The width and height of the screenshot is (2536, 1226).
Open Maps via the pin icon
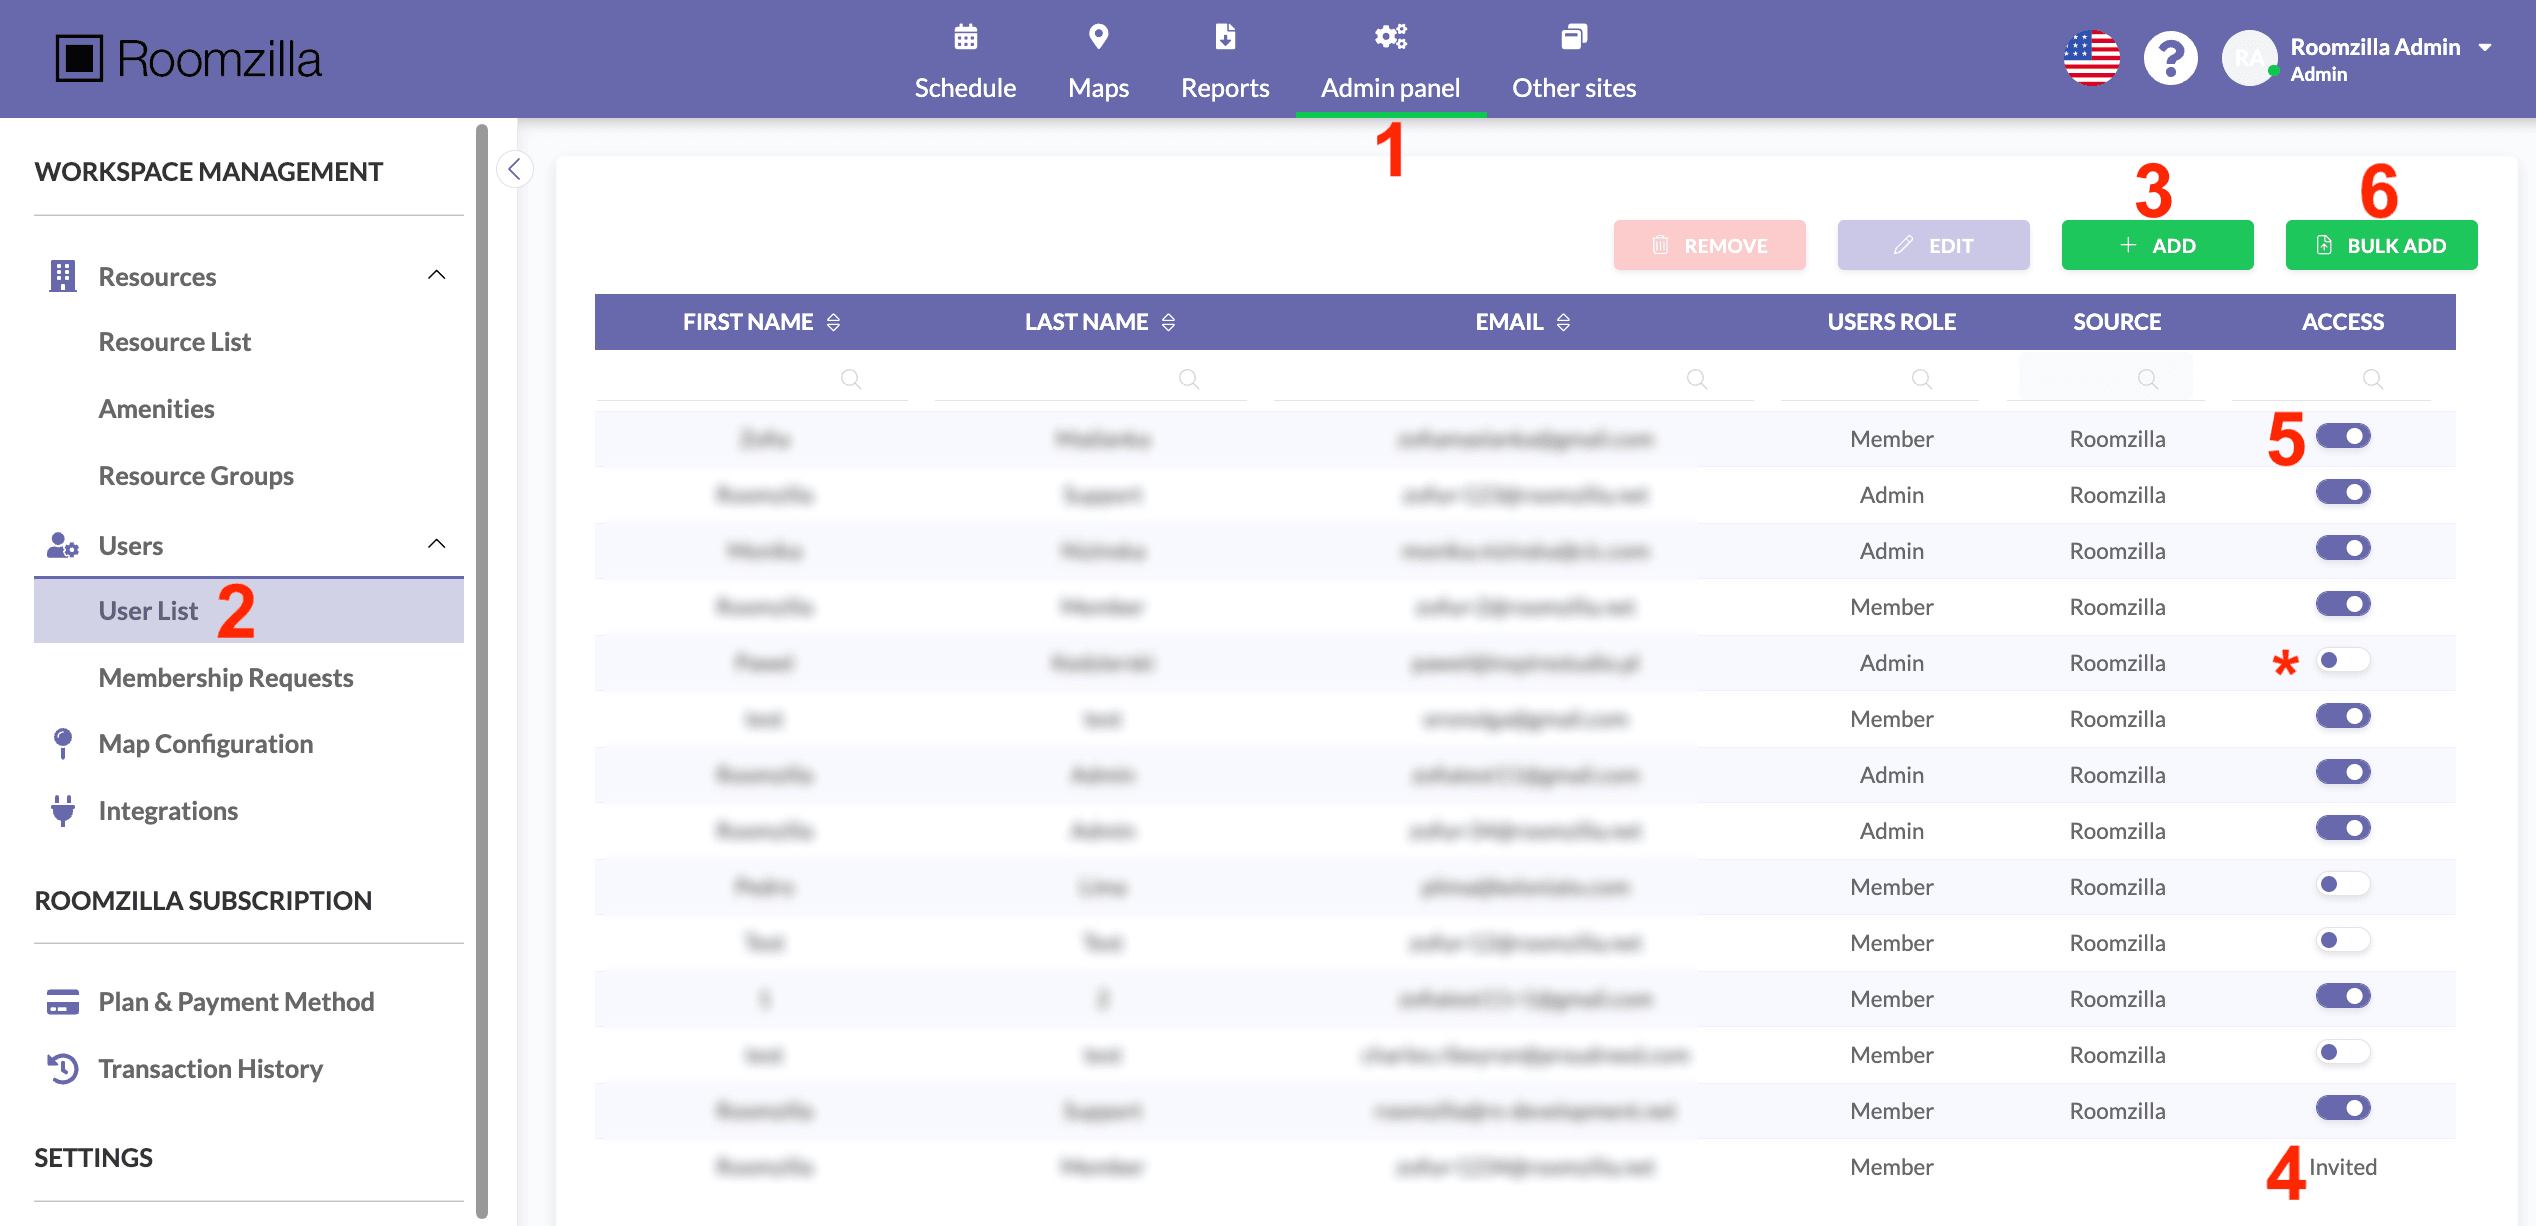coord(1098,38)
